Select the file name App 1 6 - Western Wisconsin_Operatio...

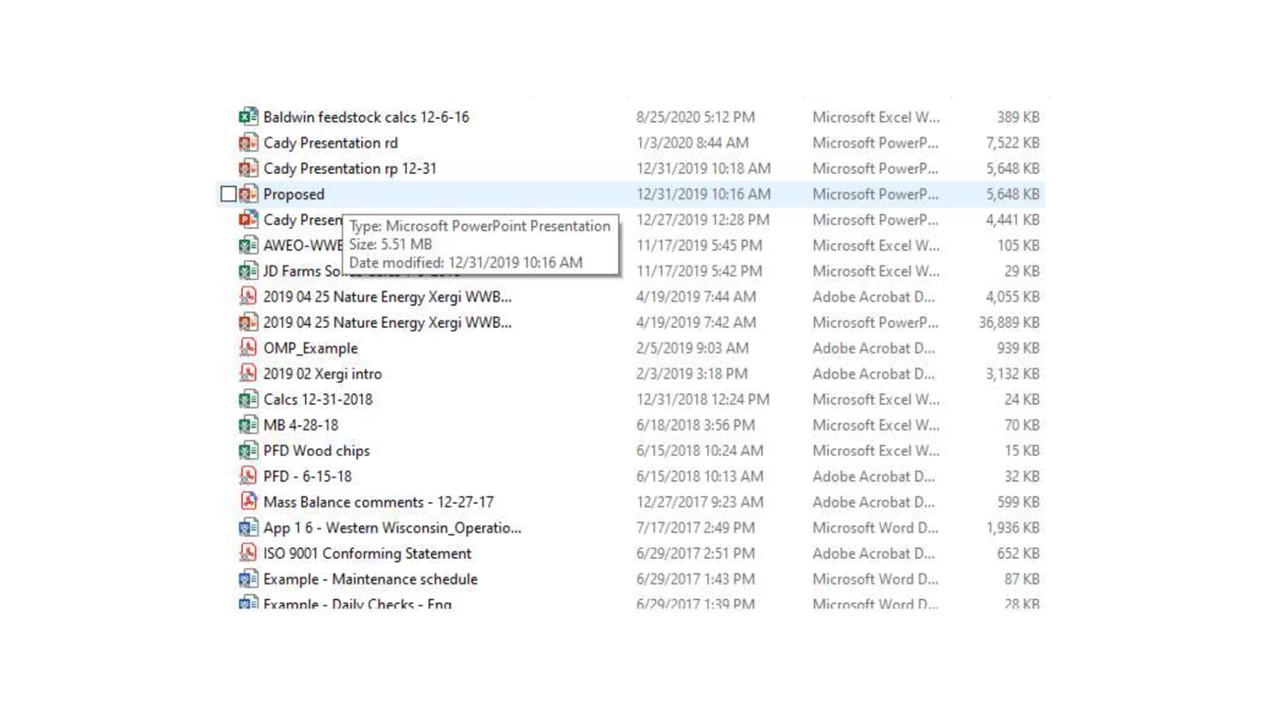[x=392, y=527]
